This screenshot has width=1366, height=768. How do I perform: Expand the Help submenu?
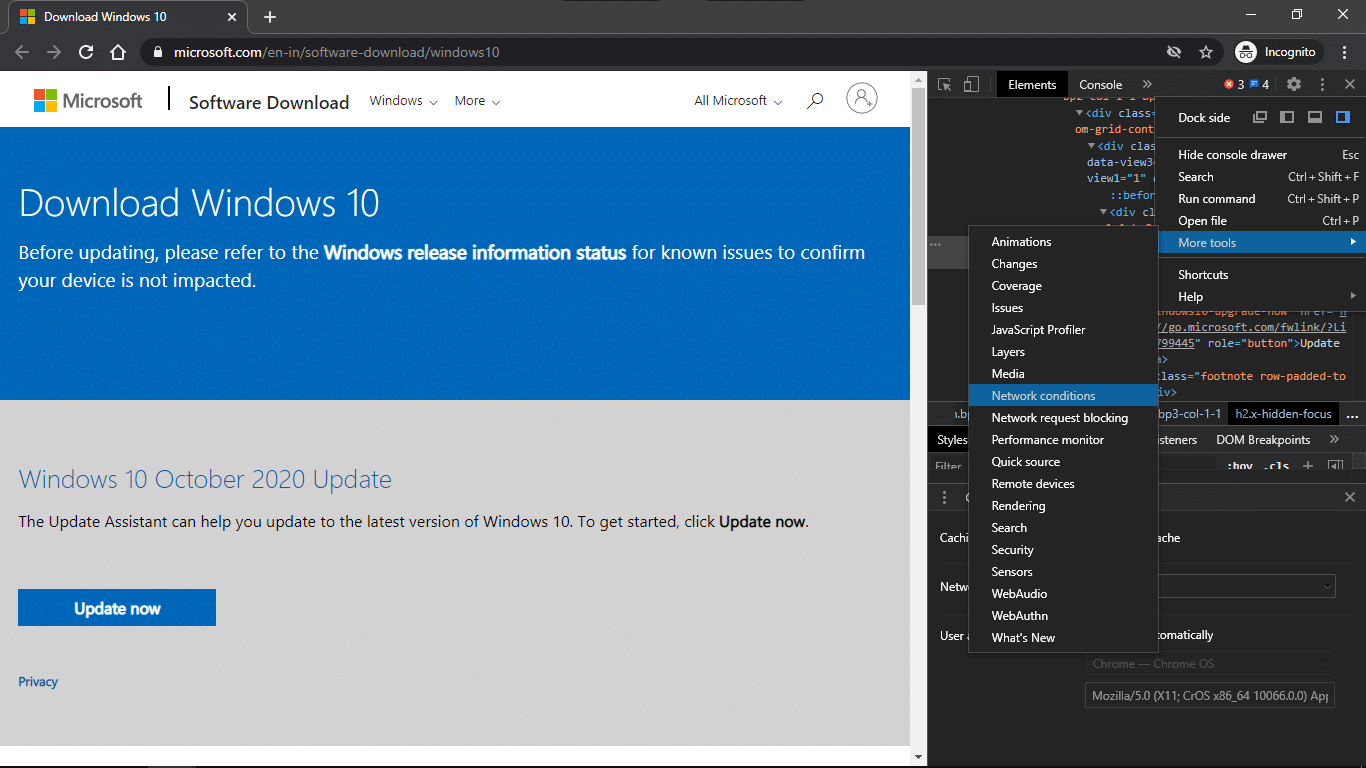(1262, 297)
